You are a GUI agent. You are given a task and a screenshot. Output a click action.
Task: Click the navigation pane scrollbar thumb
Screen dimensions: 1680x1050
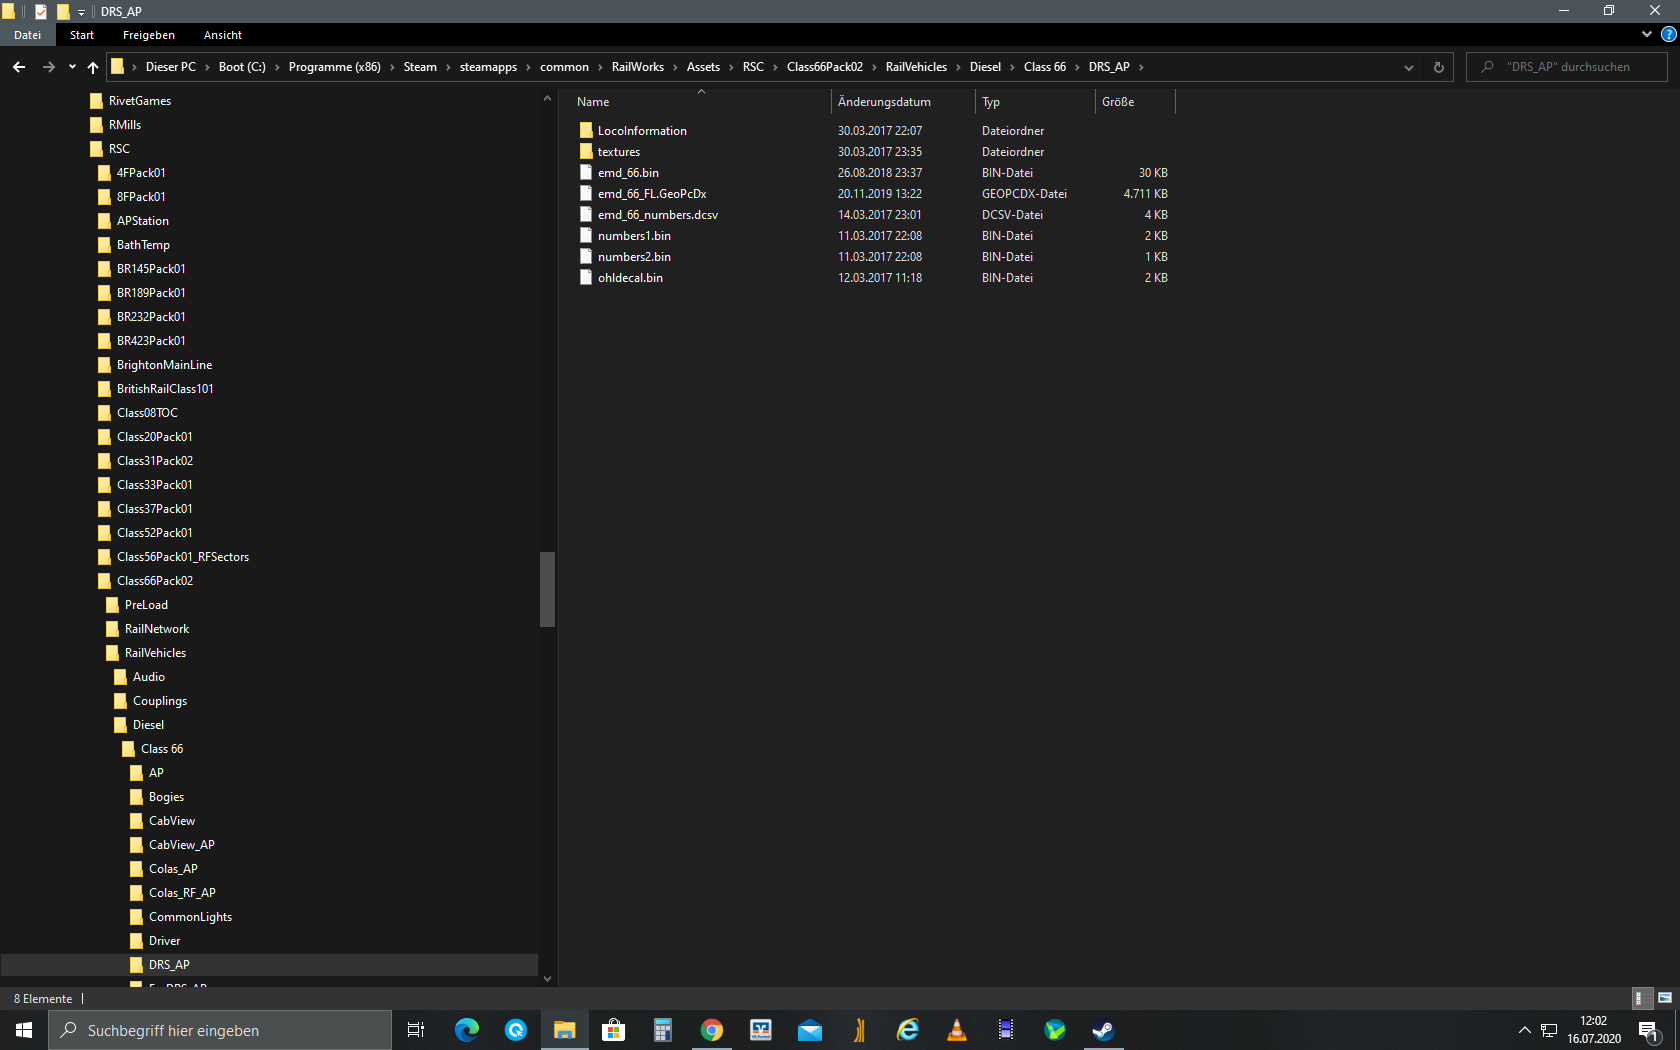pos(547,589)
